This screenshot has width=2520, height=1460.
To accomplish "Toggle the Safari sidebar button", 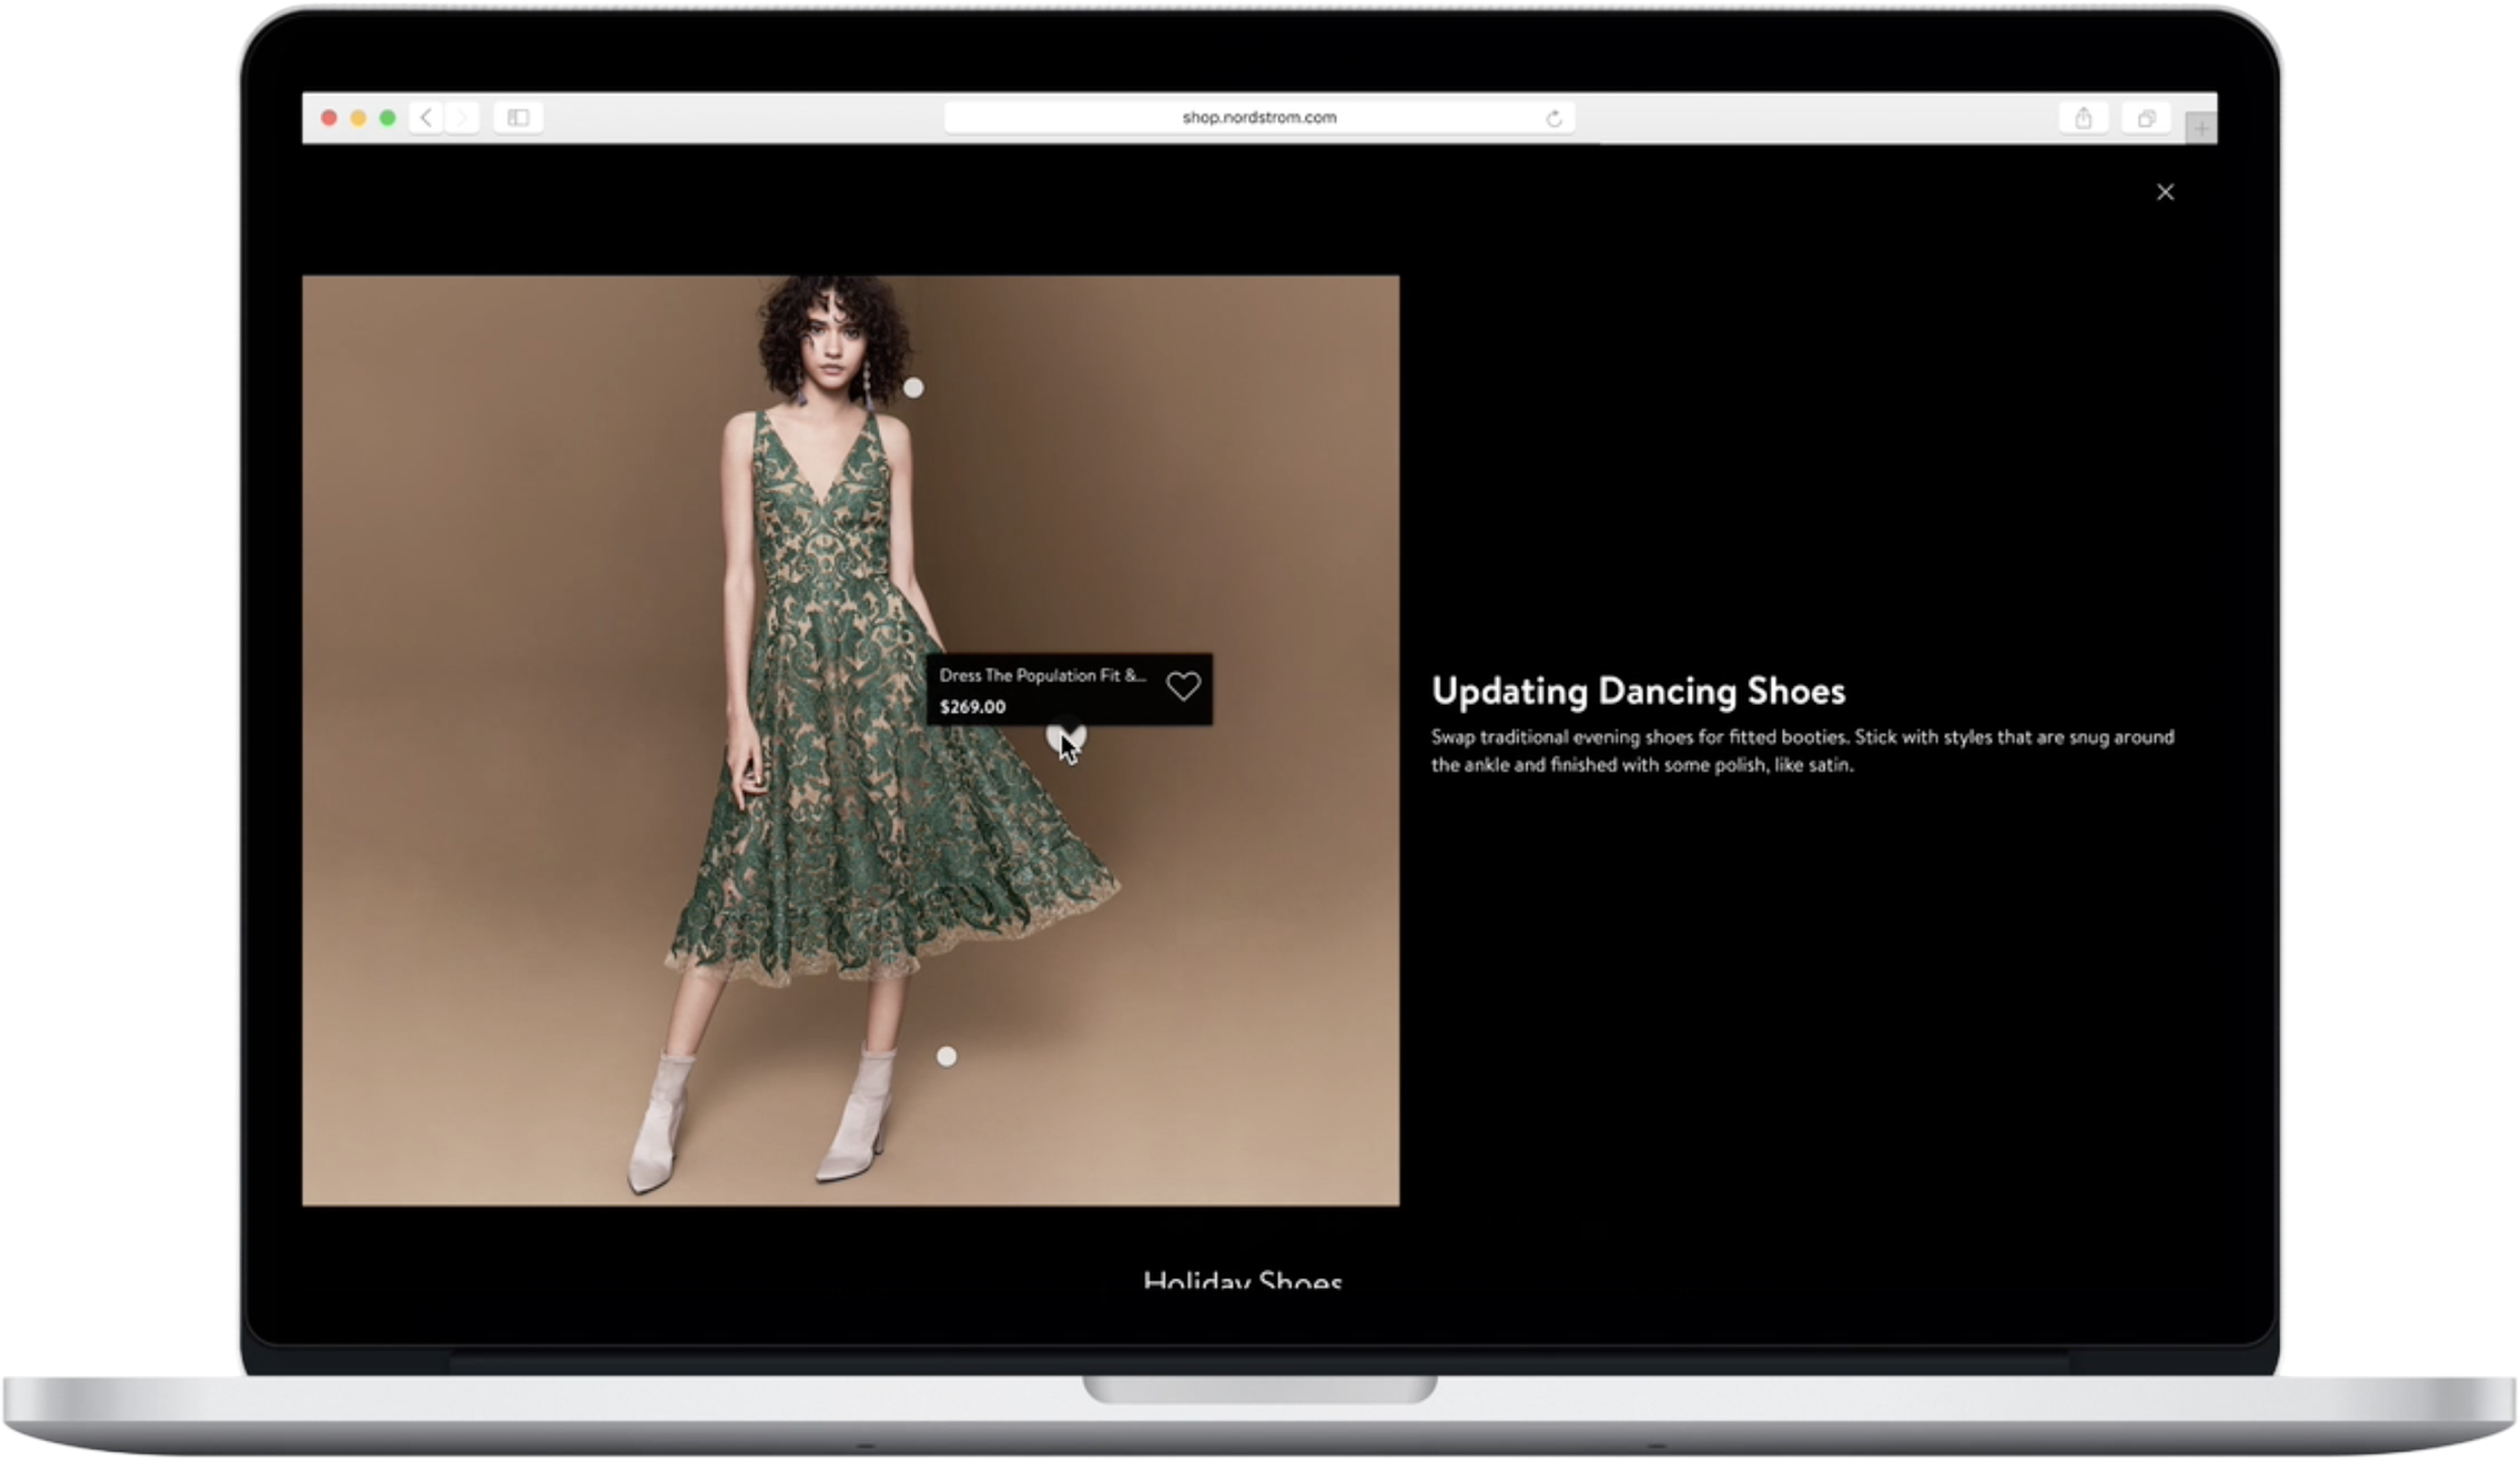I will click(x=518, y=118).
